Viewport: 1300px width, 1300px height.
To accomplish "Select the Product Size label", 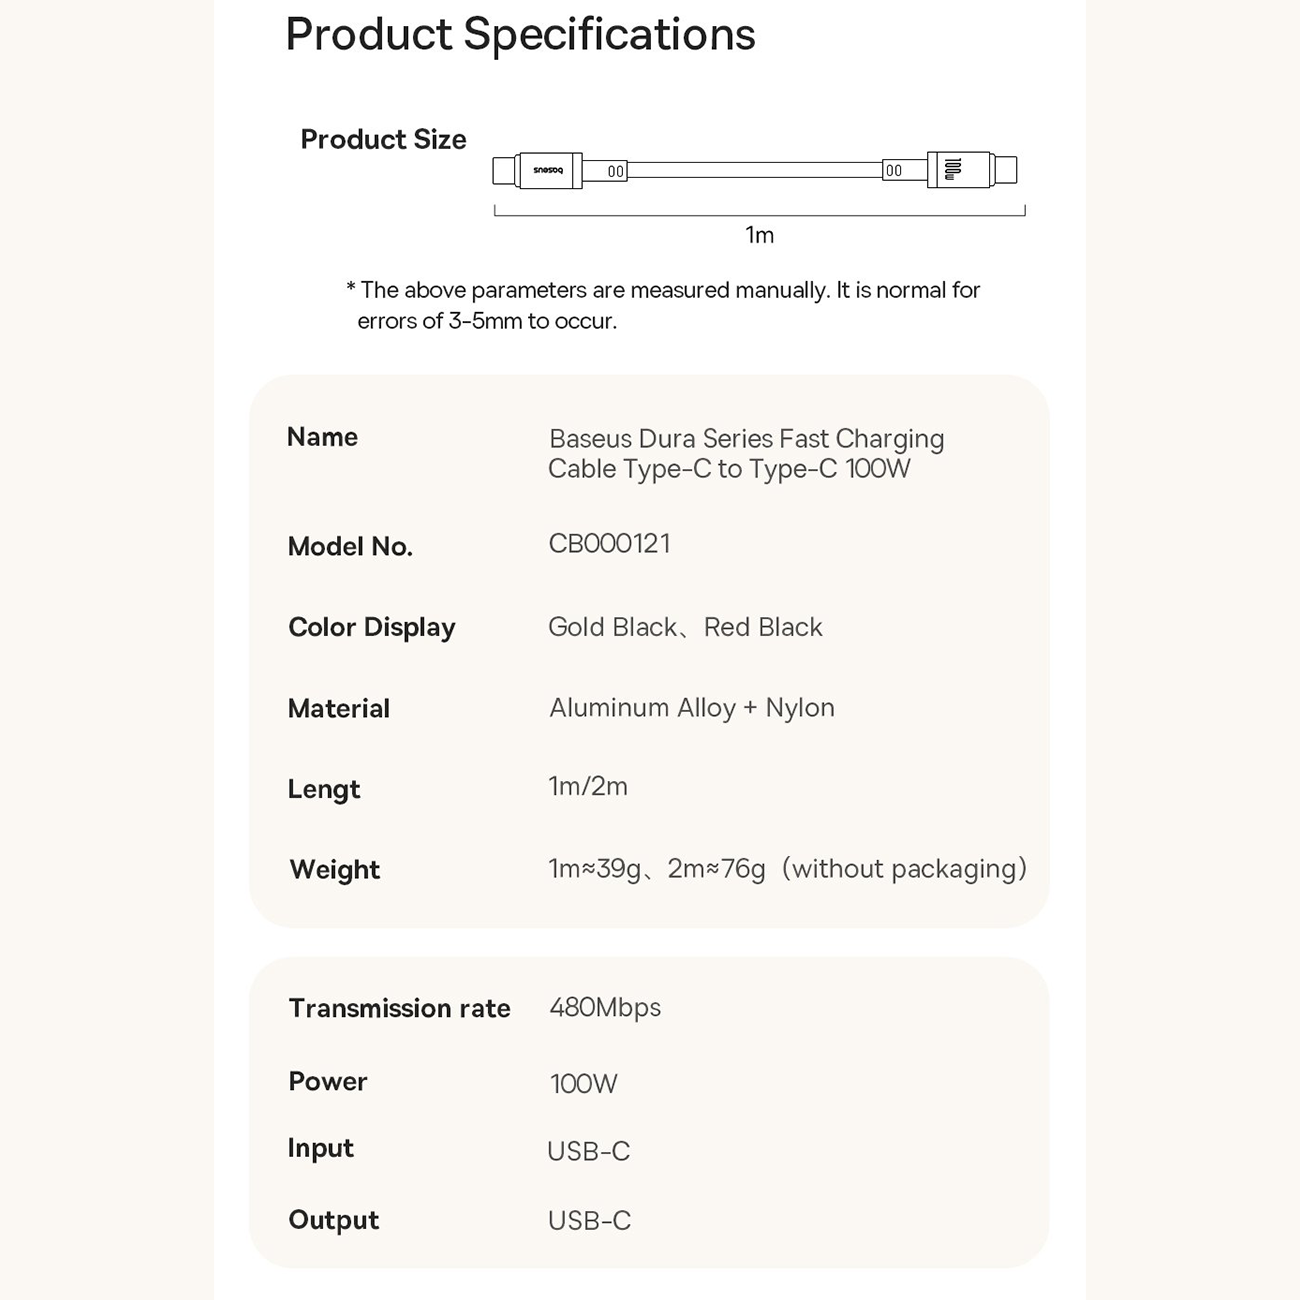I will point(383,139).
